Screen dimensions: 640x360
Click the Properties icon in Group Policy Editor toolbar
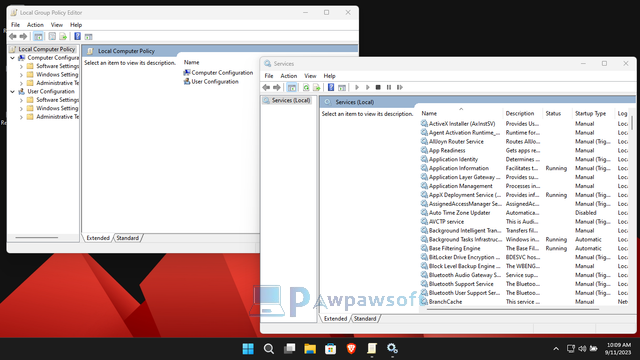(52, 36)
